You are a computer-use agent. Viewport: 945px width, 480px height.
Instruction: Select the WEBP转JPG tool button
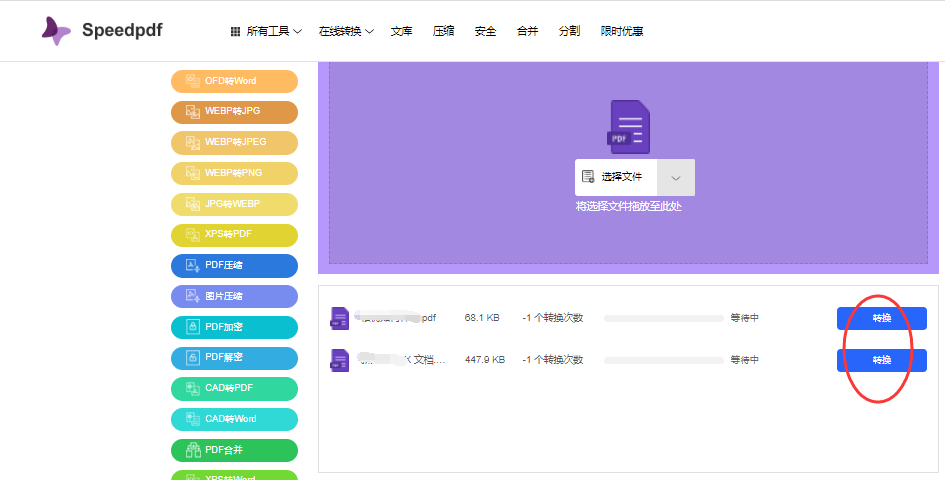pyautogui.click(x=234, y=112)
